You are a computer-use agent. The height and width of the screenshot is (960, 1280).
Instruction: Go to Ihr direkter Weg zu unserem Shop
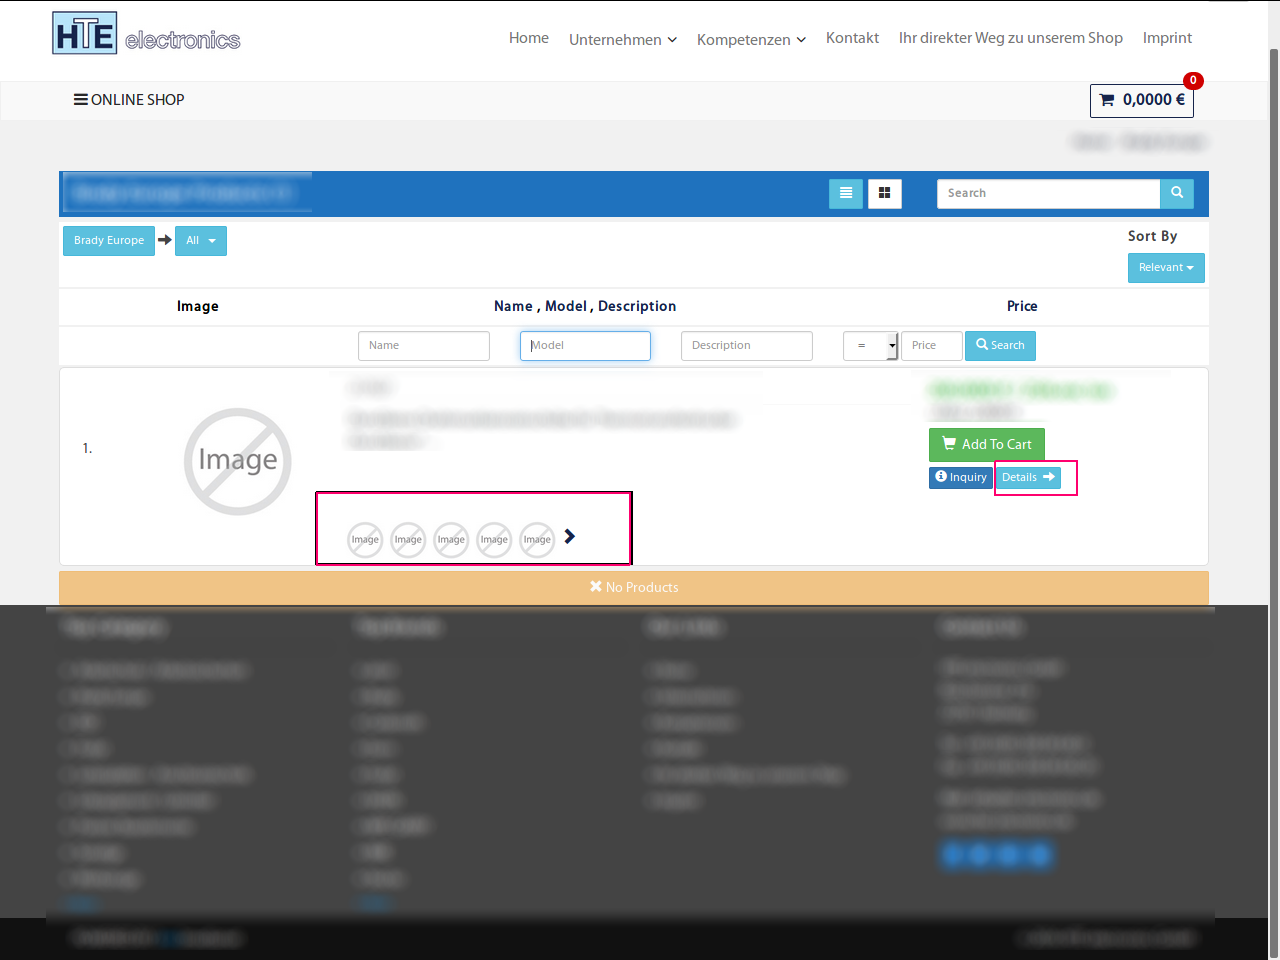(1010, 38)
